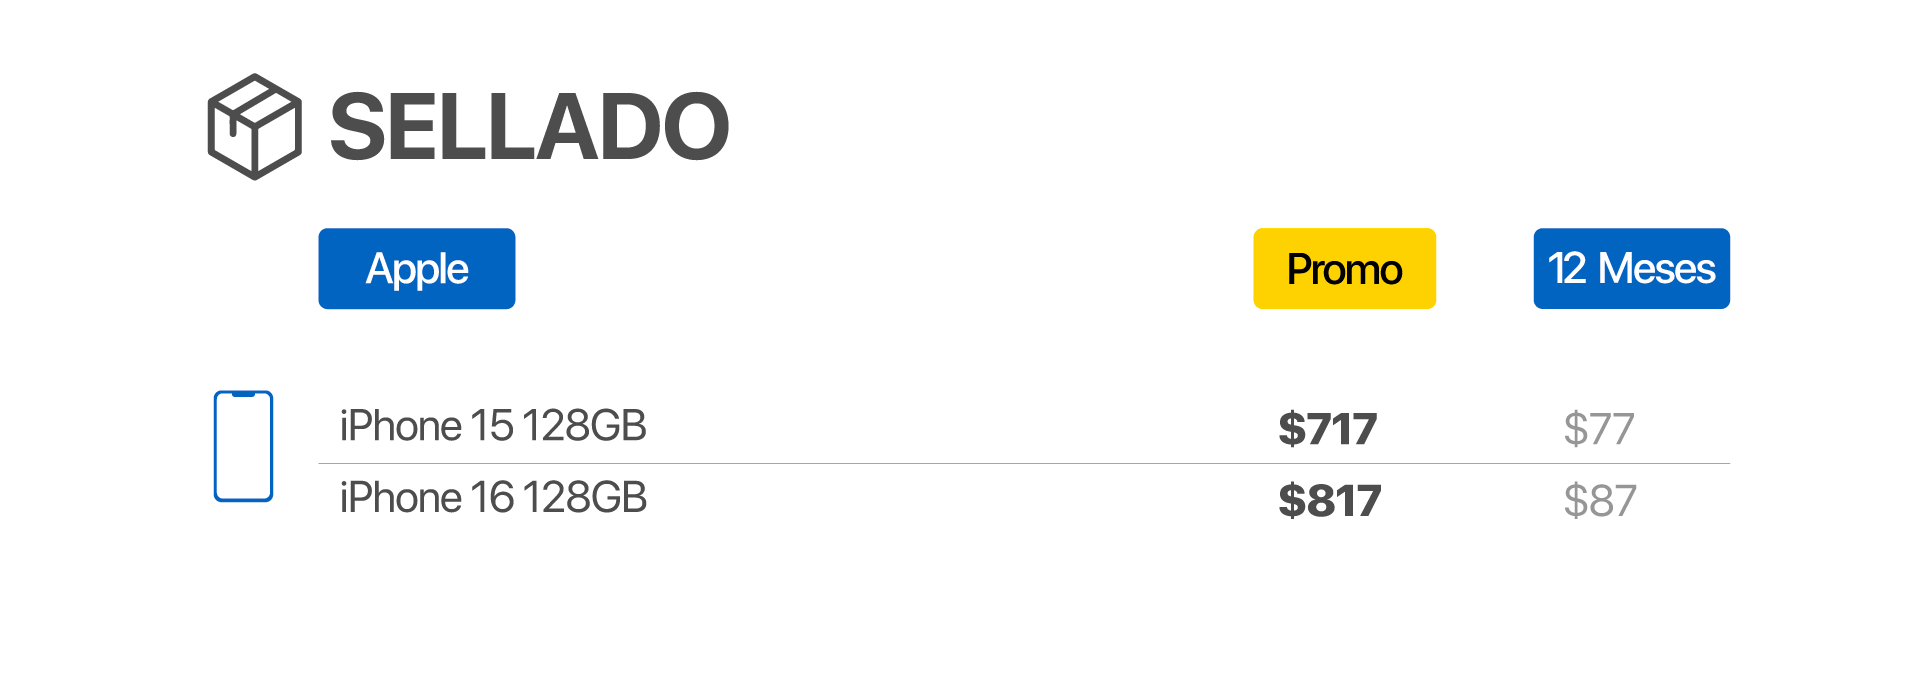Viewport: 1920px width, 681px height.
Task: Open the iPhone 15 128GB listing
Action: pos(493,427)
